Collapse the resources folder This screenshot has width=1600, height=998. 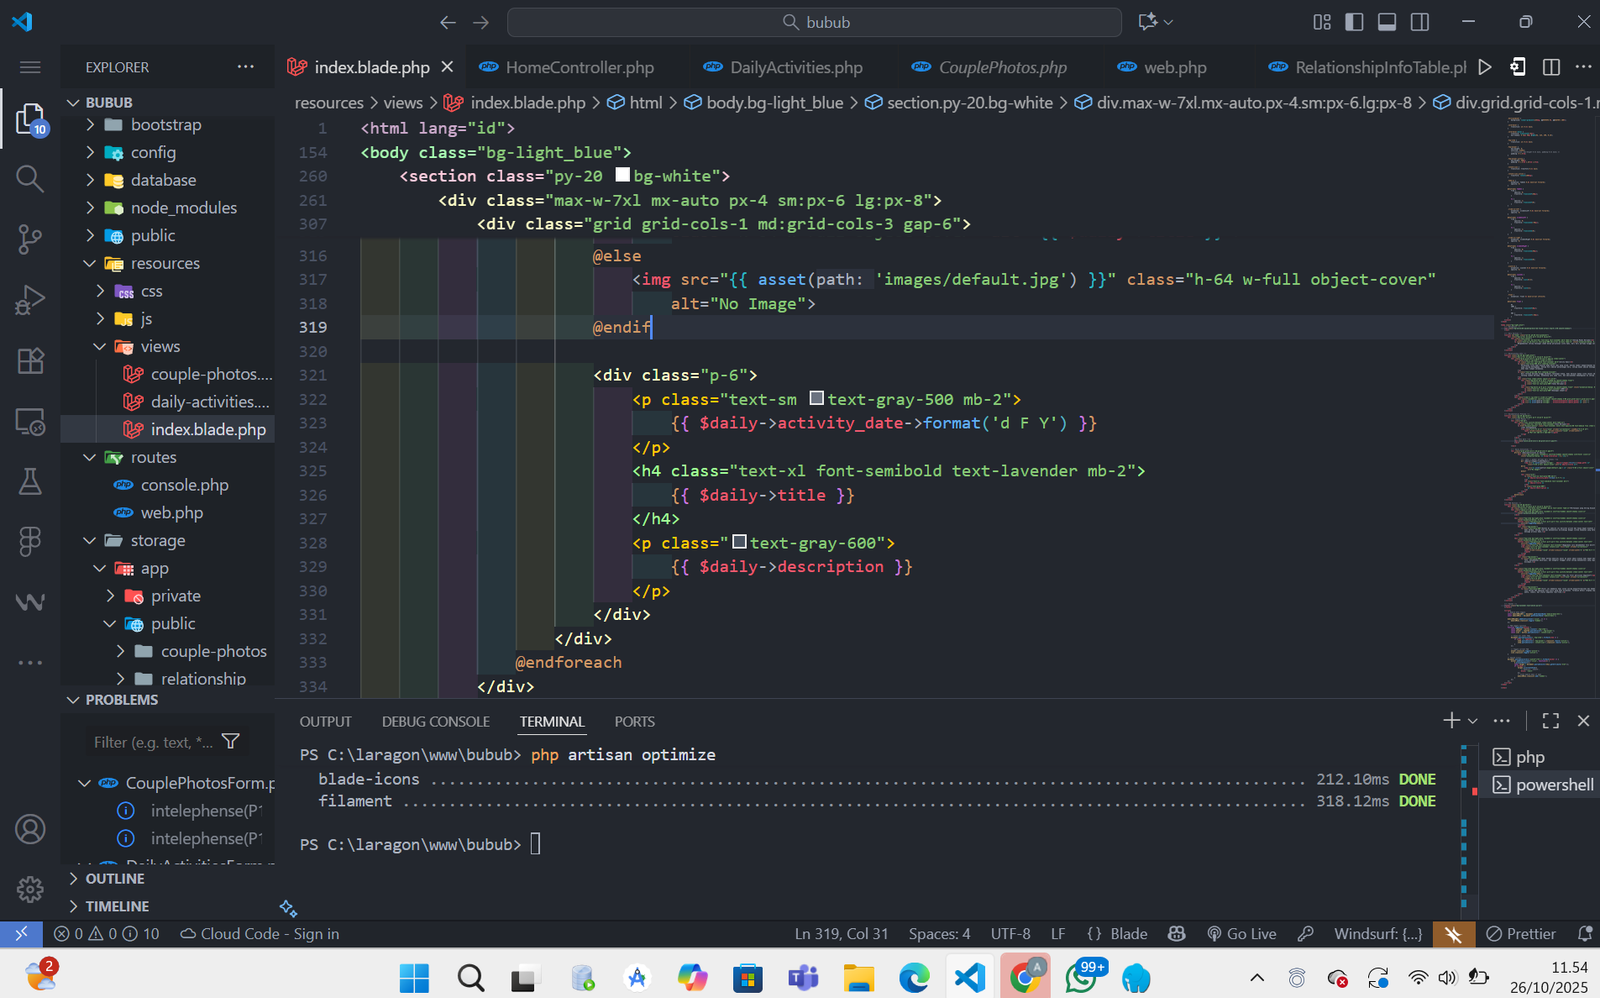164,263
